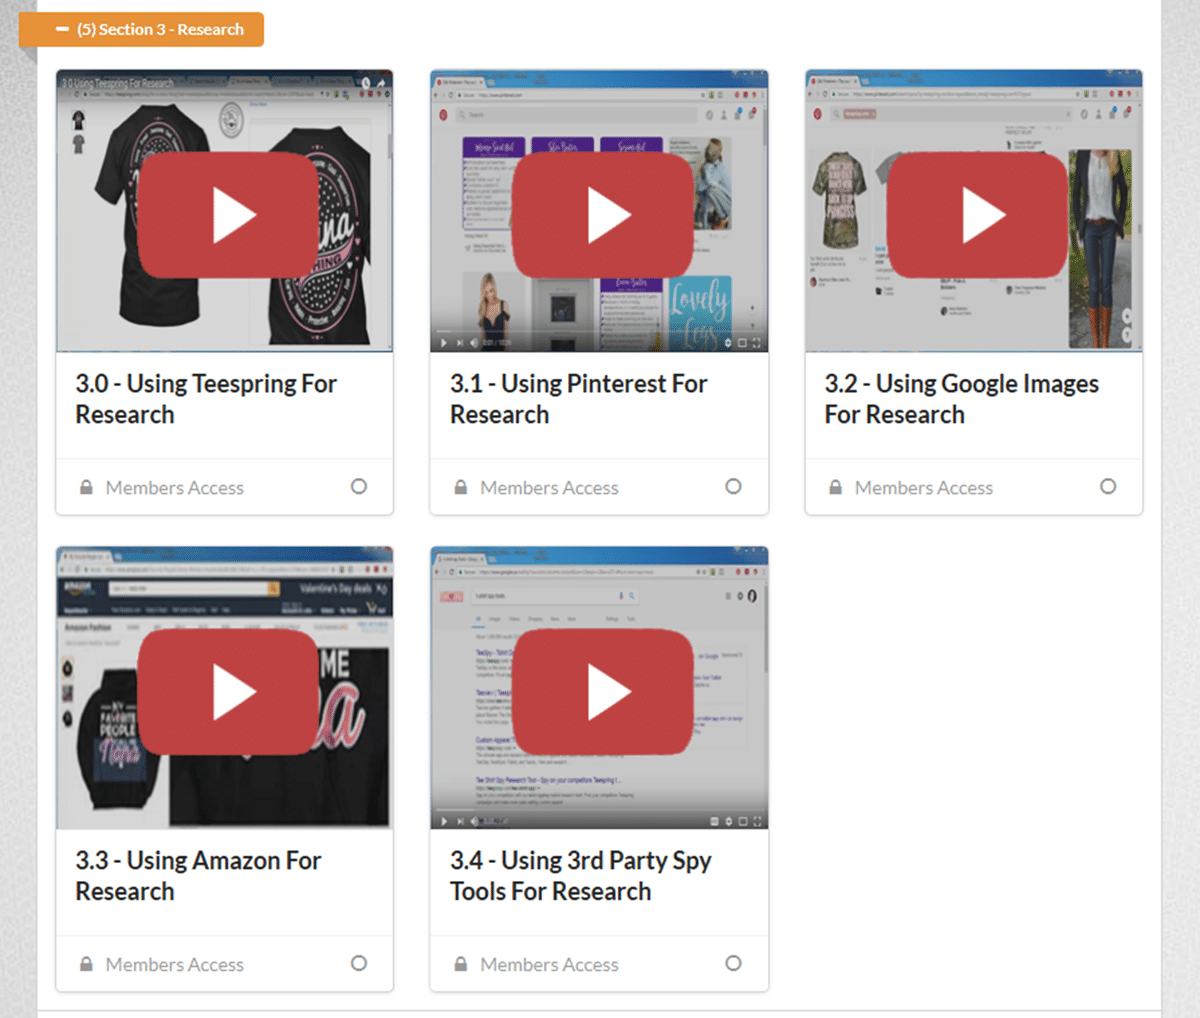
Task: Open the 3.3 - Using Amazon For Research title
Action: click(x=198, y=876)
